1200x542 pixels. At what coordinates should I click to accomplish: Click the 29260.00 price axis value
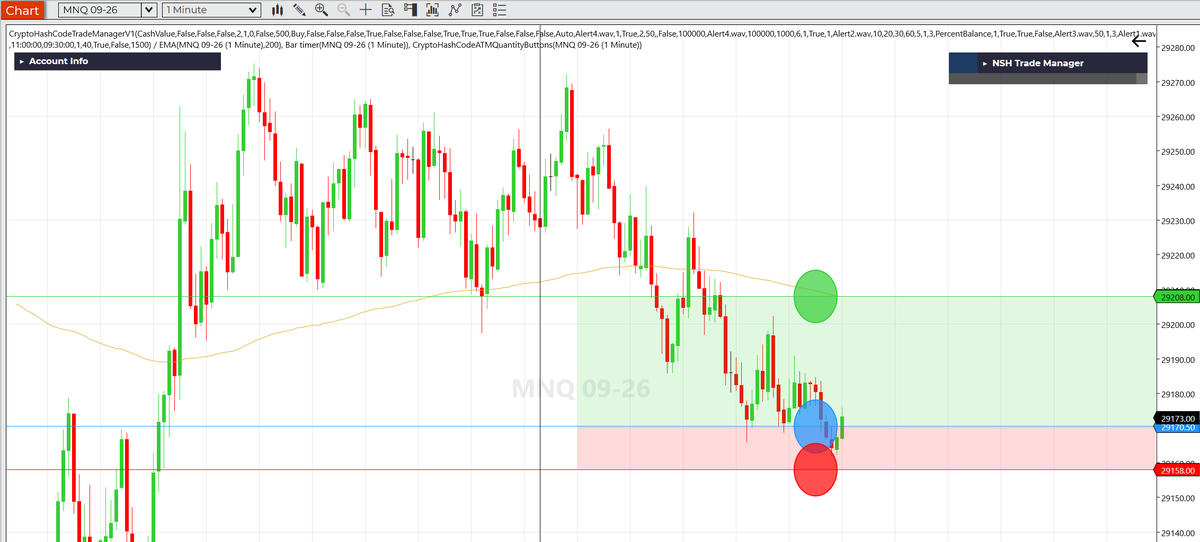pos(1179,117)
